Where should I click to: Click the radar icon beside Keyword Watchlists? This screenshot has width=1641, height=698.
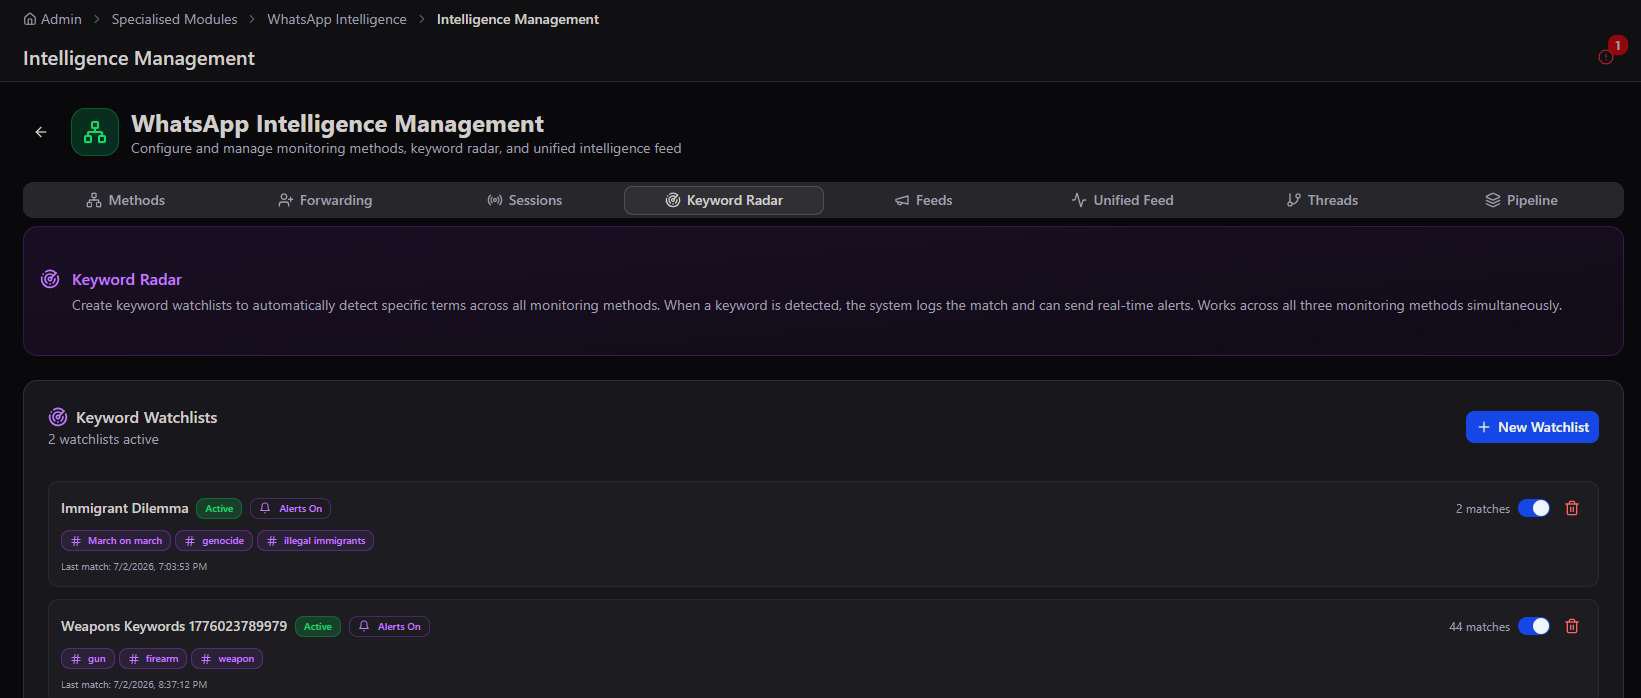click(x=58, y=417)
